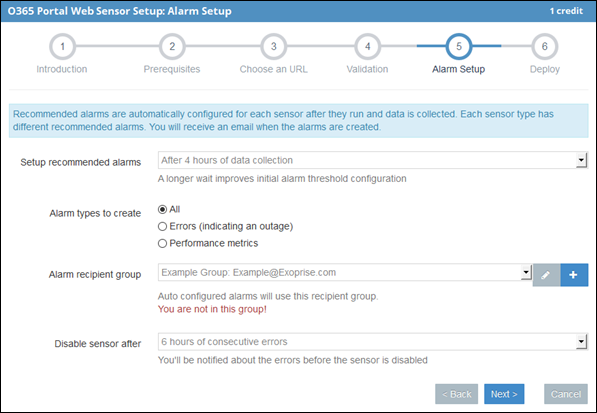The image size is (597, 413).
Task: Choose Errors (indicating an outage) option
Action: click(163, 226)
